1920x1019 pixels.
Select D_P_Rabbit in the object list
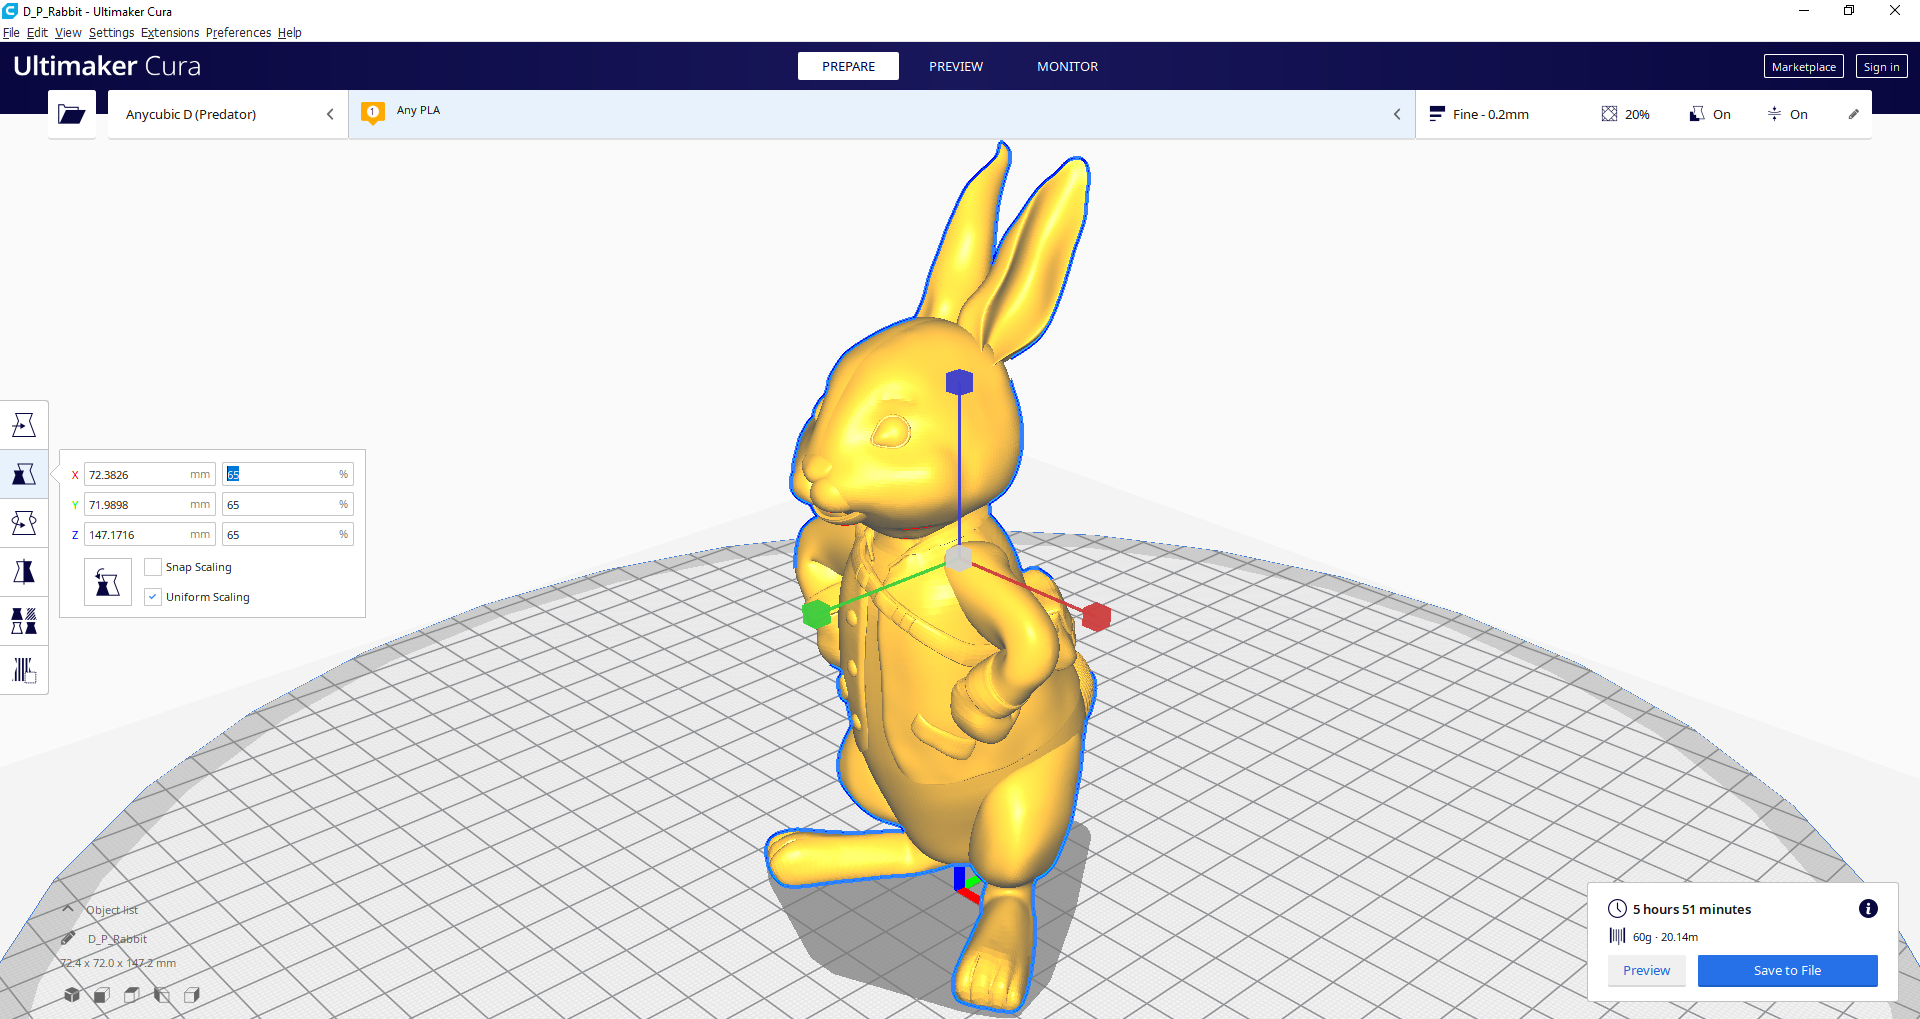pyautogui.click(x=117, y=939)
